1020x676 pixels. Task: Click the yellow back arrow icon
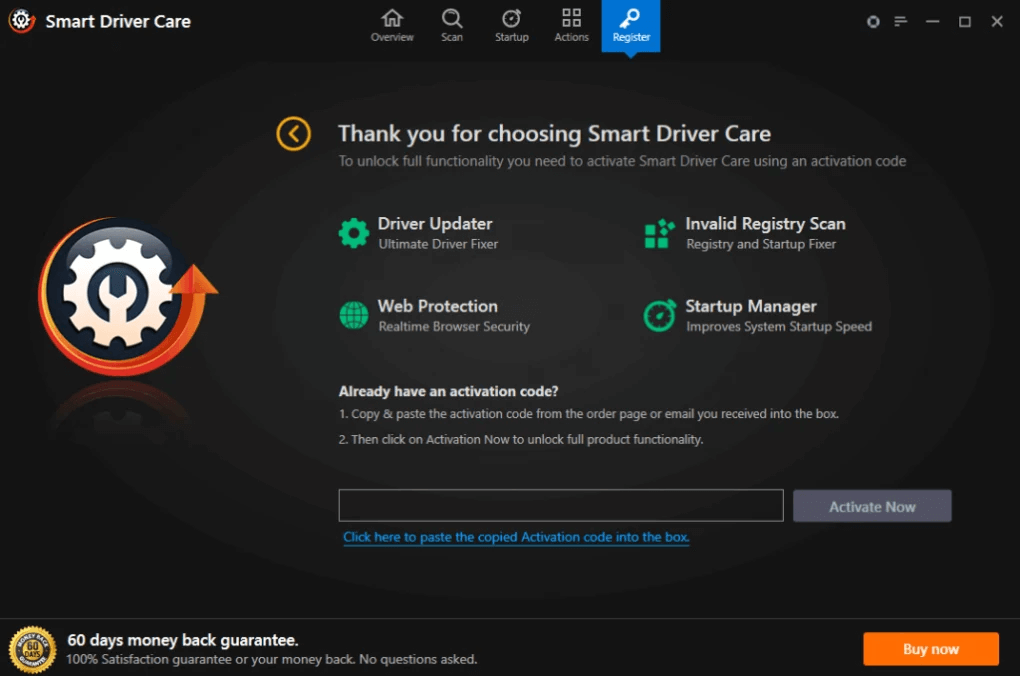click(293, 134)
